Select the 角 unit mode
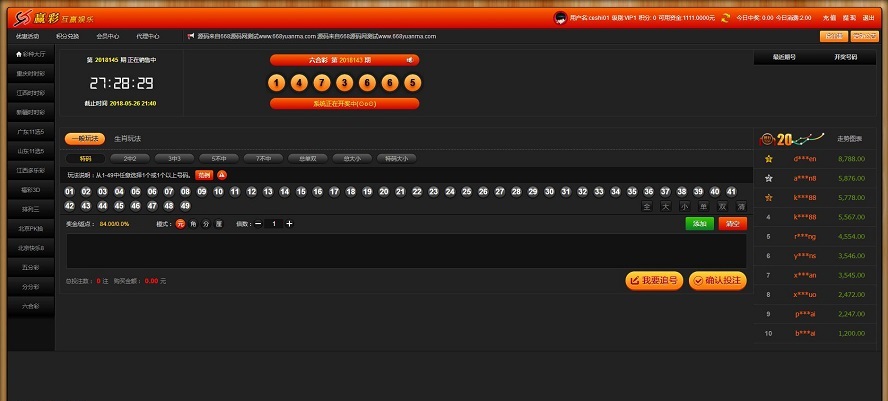Image resolution: width=888 pixels, height=401 pixels. point(193,223)
